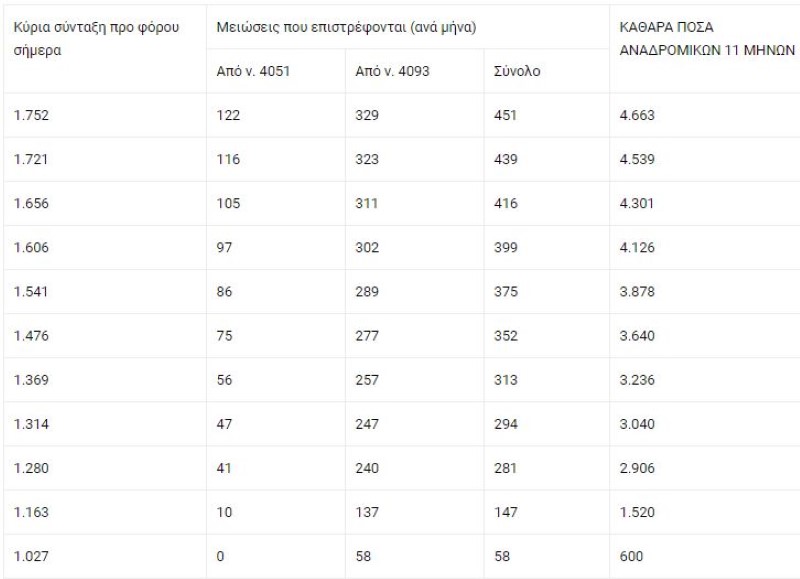Click the "Κύρια σύνταξη προ φόρου σήμερα" header
This screenshot has width=800, height=579.
(96, 37)
